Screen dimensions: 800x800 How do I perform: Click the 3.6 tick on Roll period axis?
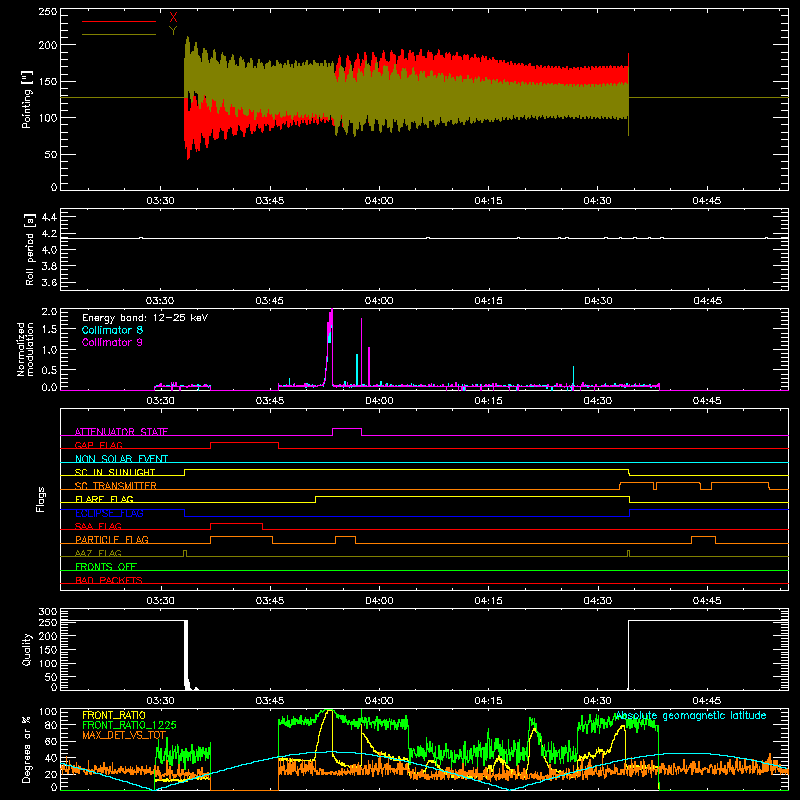(x=49, y=282)
